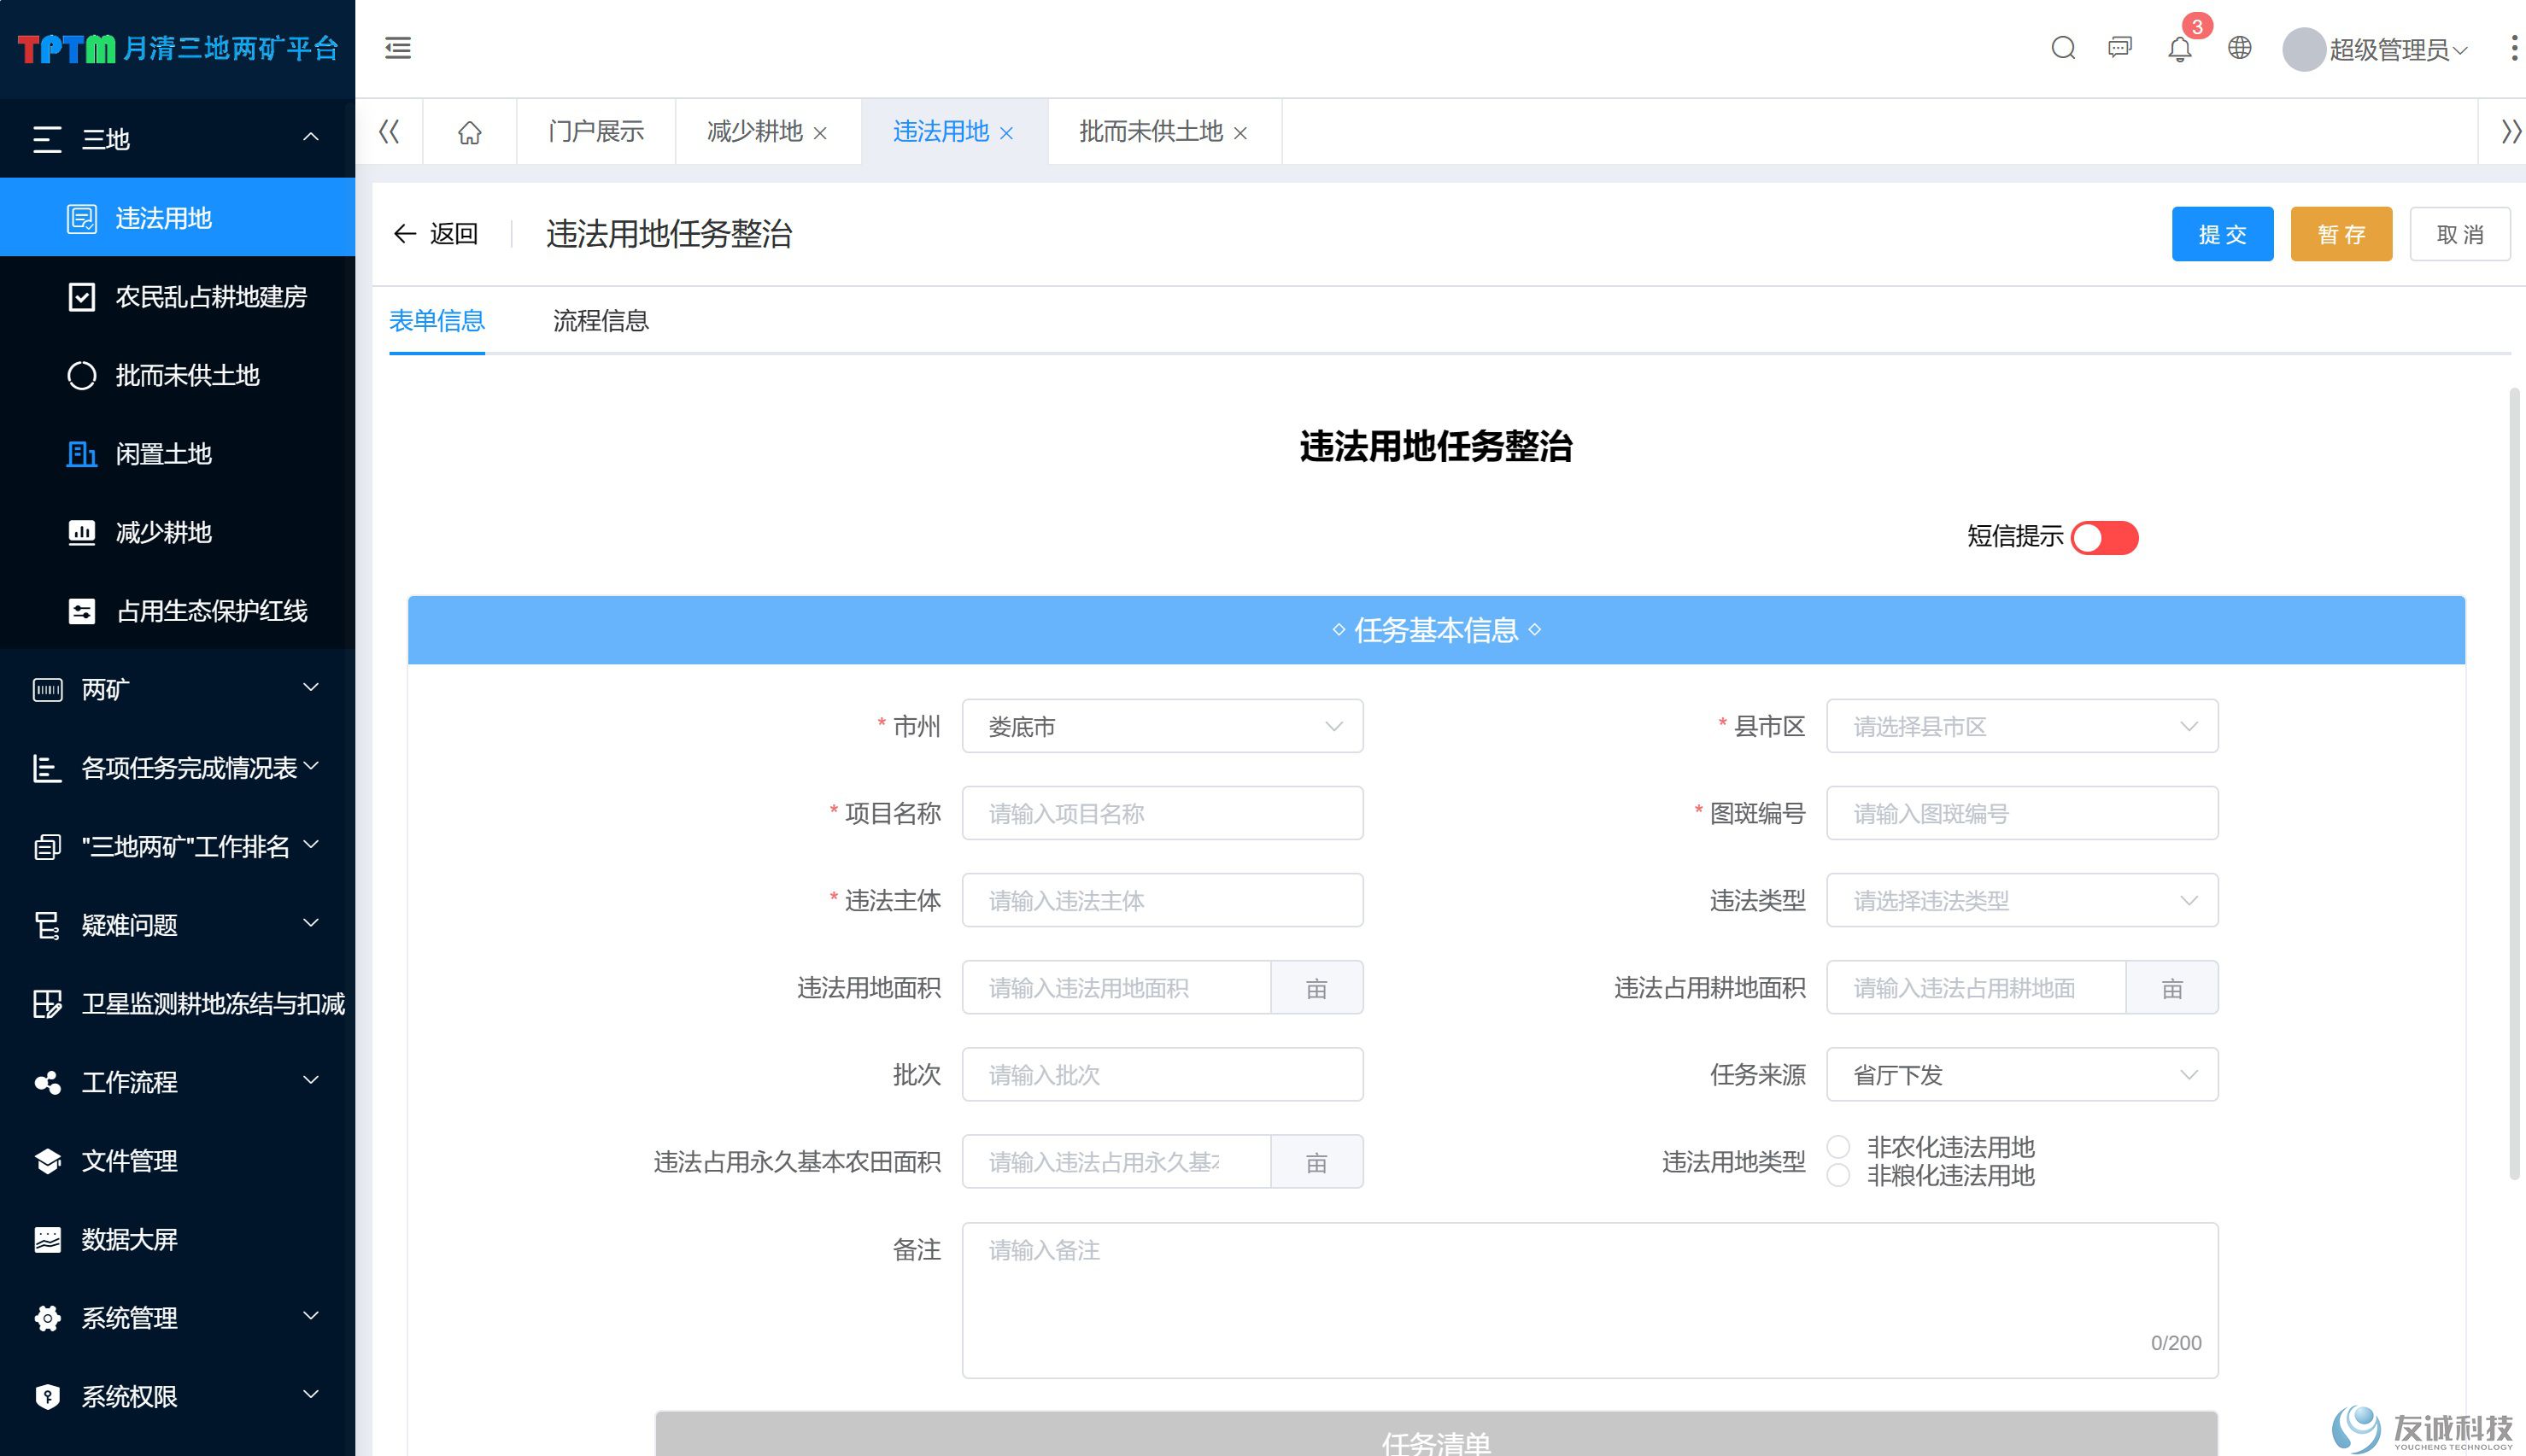Click the 卫星监测耕地冻结与扣减 icon
The image size is (2526, 1456).
click(x=47, y=1004)
